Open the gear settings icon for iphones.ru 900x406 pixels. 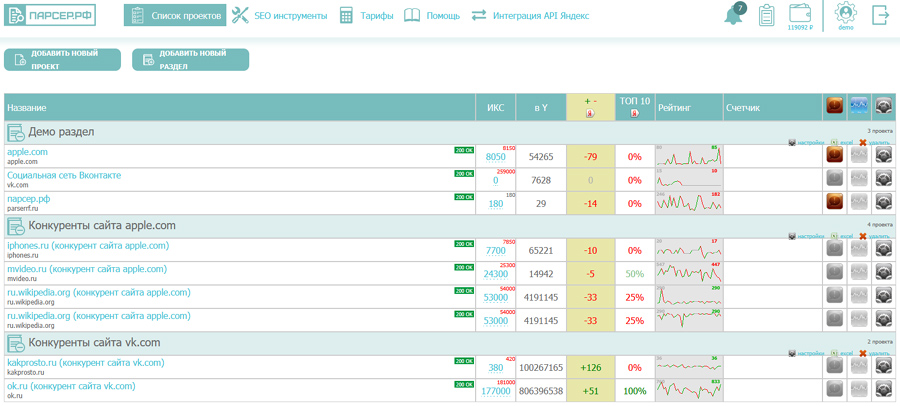coord(883,249)
